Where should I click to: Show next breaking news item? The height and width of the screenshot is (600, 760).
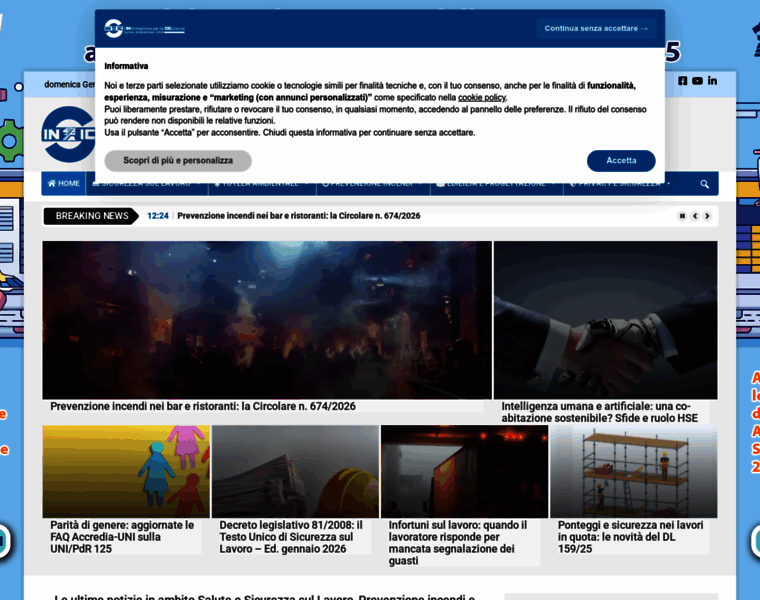point(707,216)
